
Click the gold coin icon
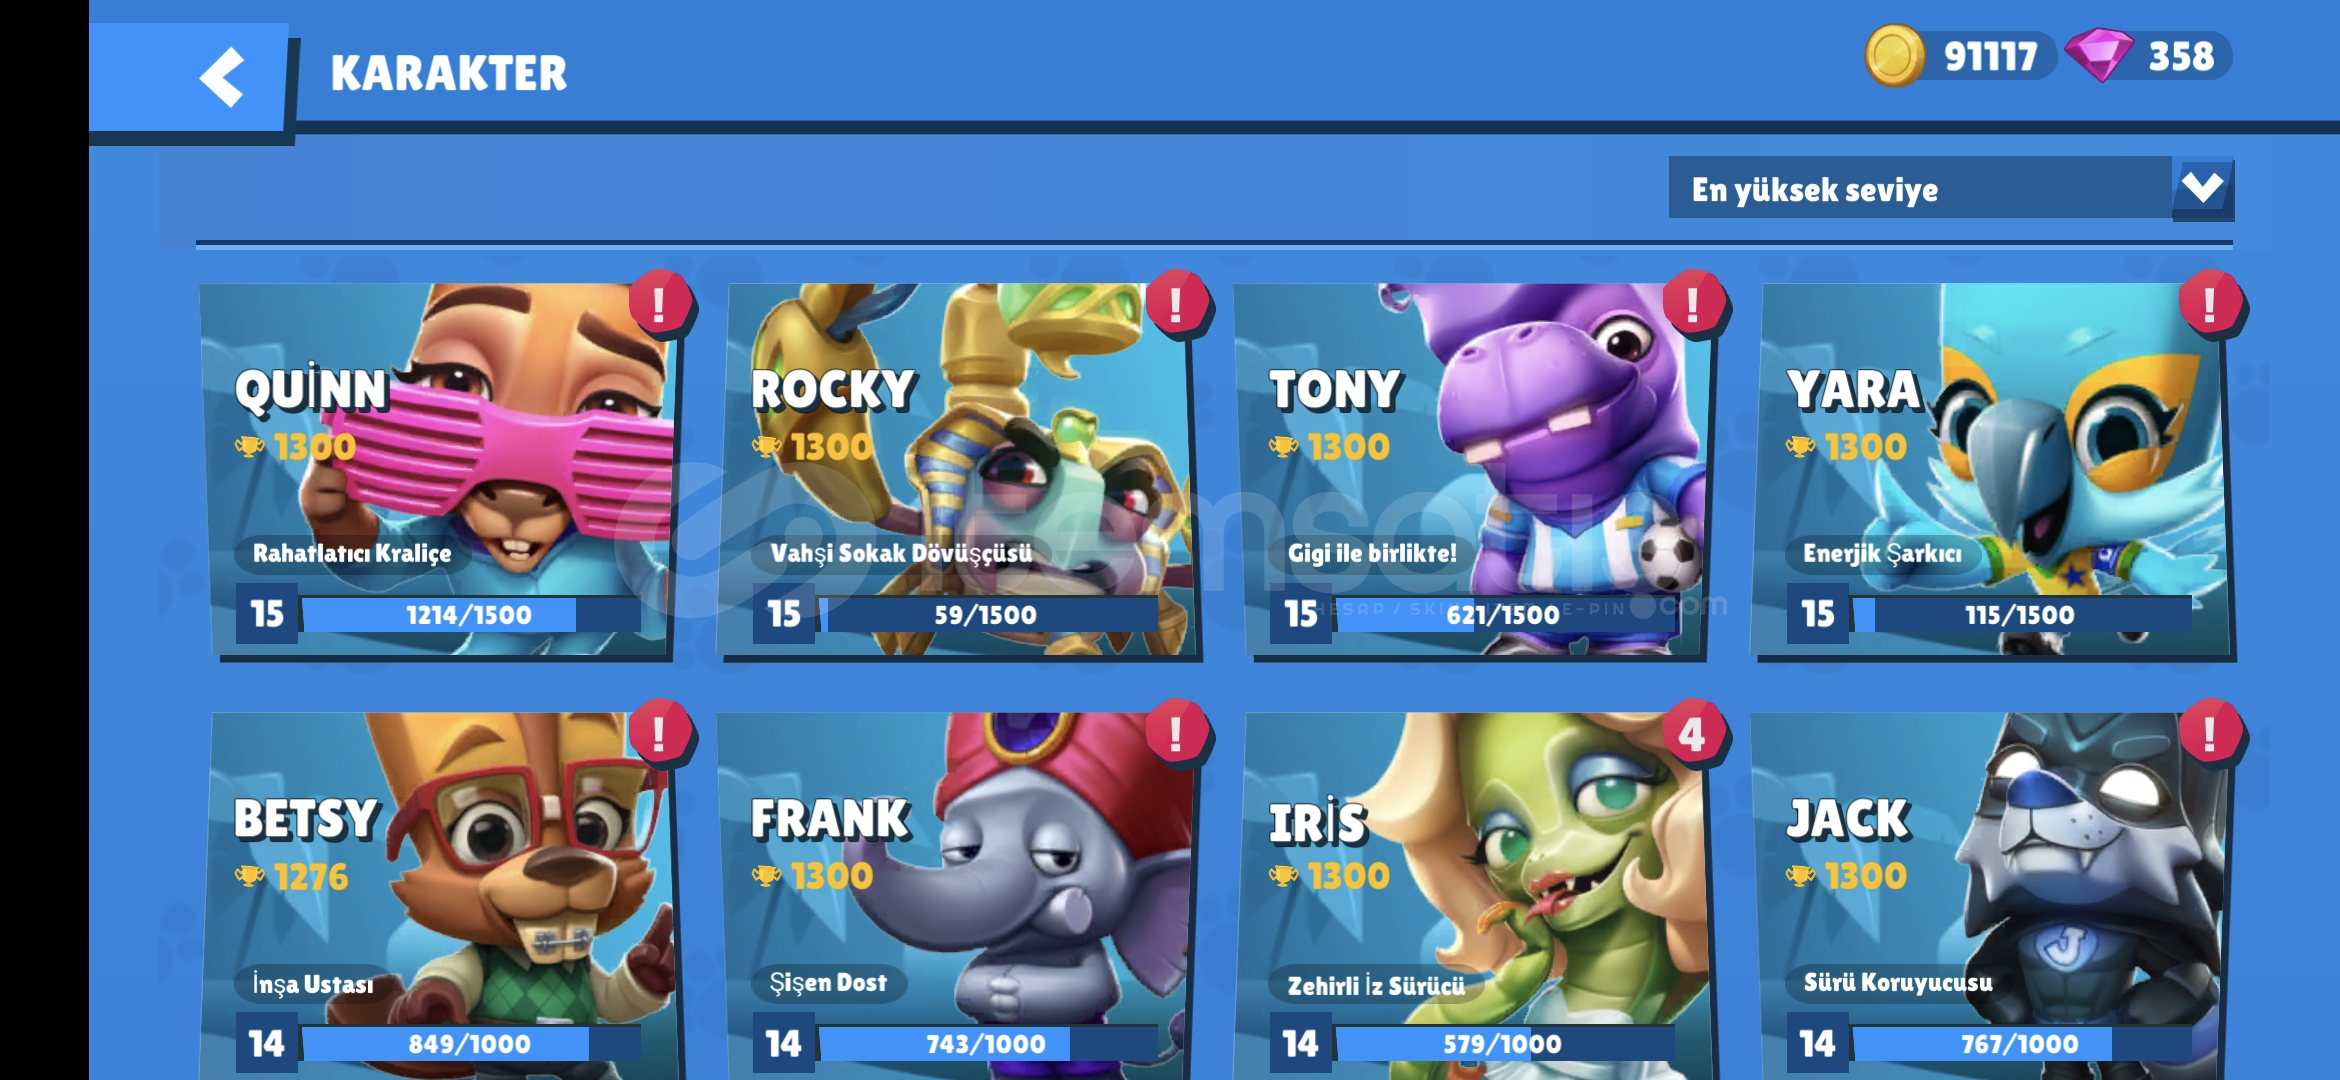1894,56
